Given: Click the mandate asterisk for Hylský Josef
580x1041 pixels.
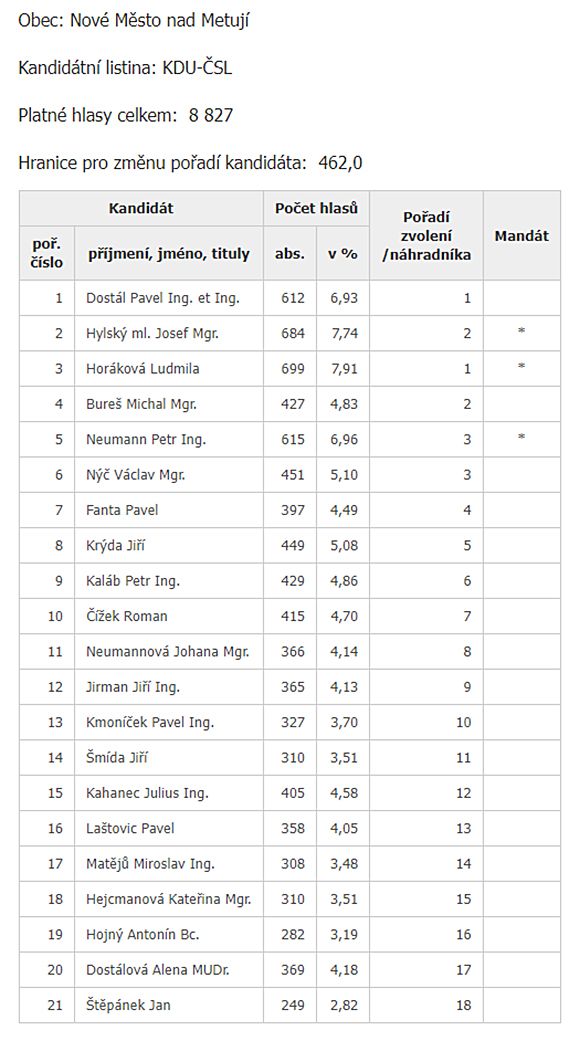Looking at the screenshot, I should click(522, 331).
